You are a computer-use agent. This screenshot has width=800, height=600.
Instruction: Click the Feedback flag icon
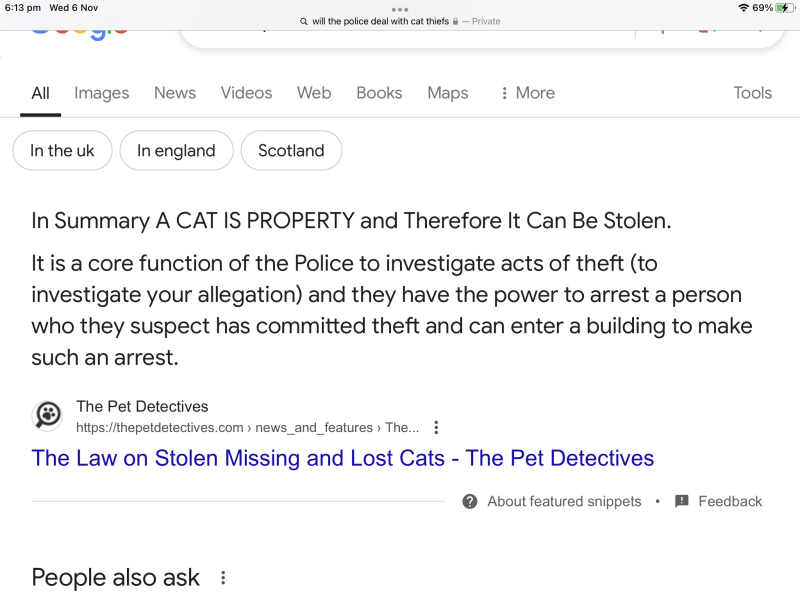tap(682, 501)
